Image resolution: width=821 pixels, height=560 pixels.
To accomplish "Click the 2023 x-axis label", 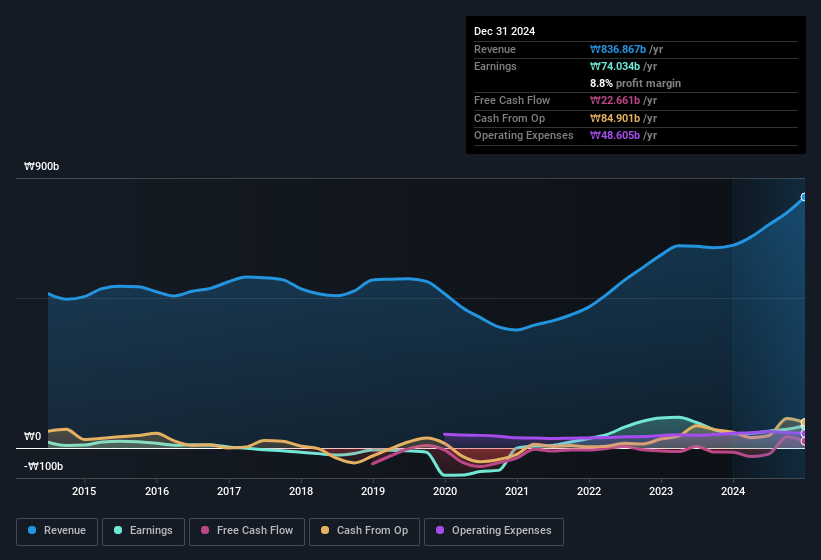I will pyautogui.click(x=661, y=491).
